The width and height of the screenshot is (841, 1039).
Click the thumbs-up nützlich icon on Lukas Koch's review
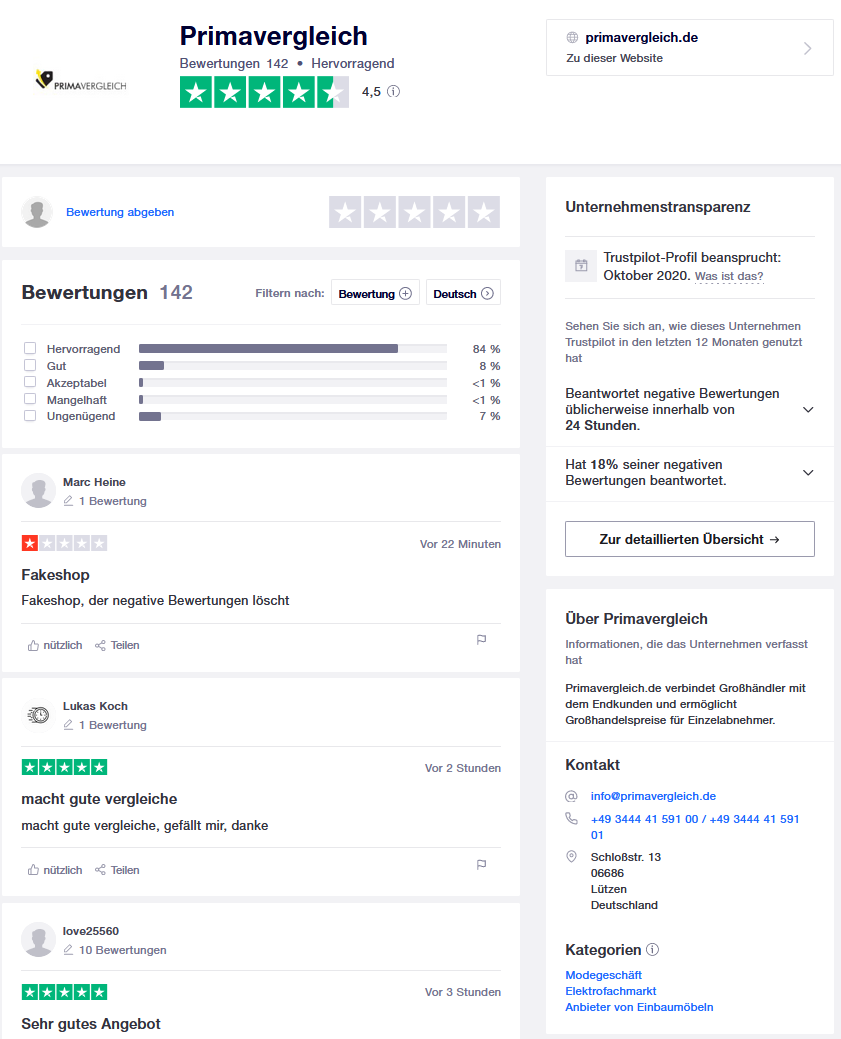pos(33,870)
